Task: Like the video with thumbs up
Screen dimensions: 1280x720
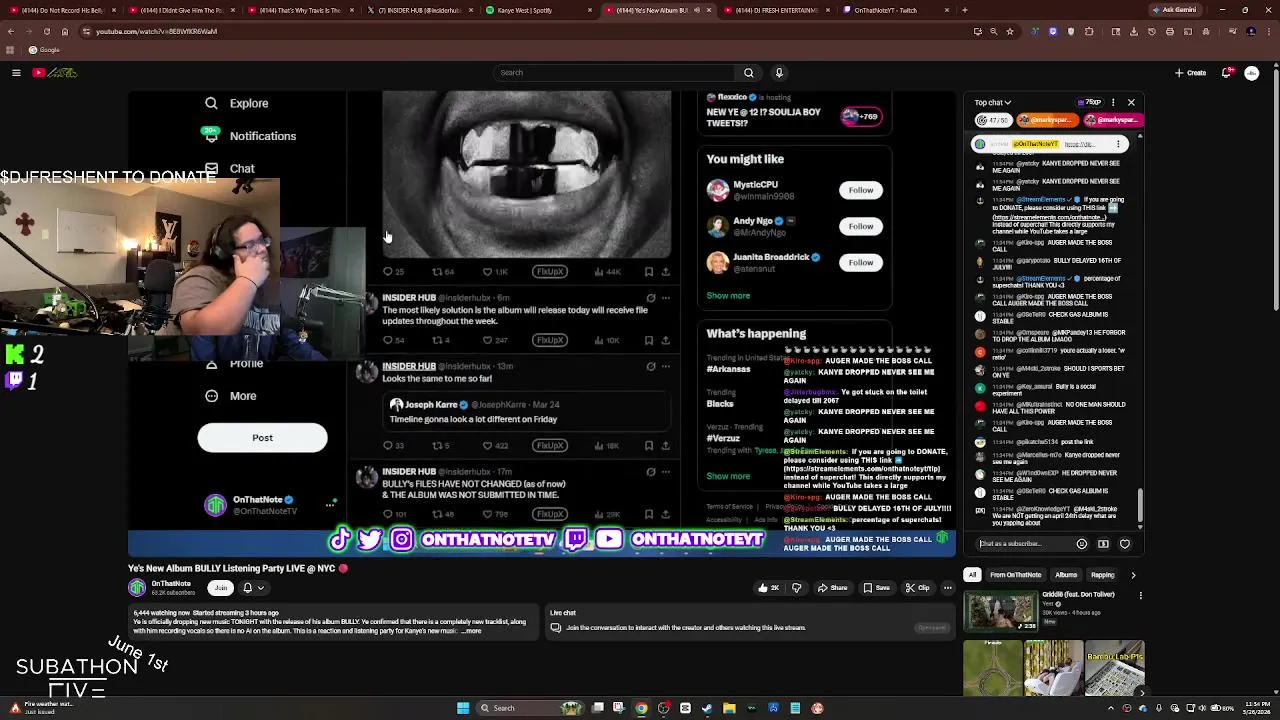Action: pyautogui.click(x=768, y=588)
